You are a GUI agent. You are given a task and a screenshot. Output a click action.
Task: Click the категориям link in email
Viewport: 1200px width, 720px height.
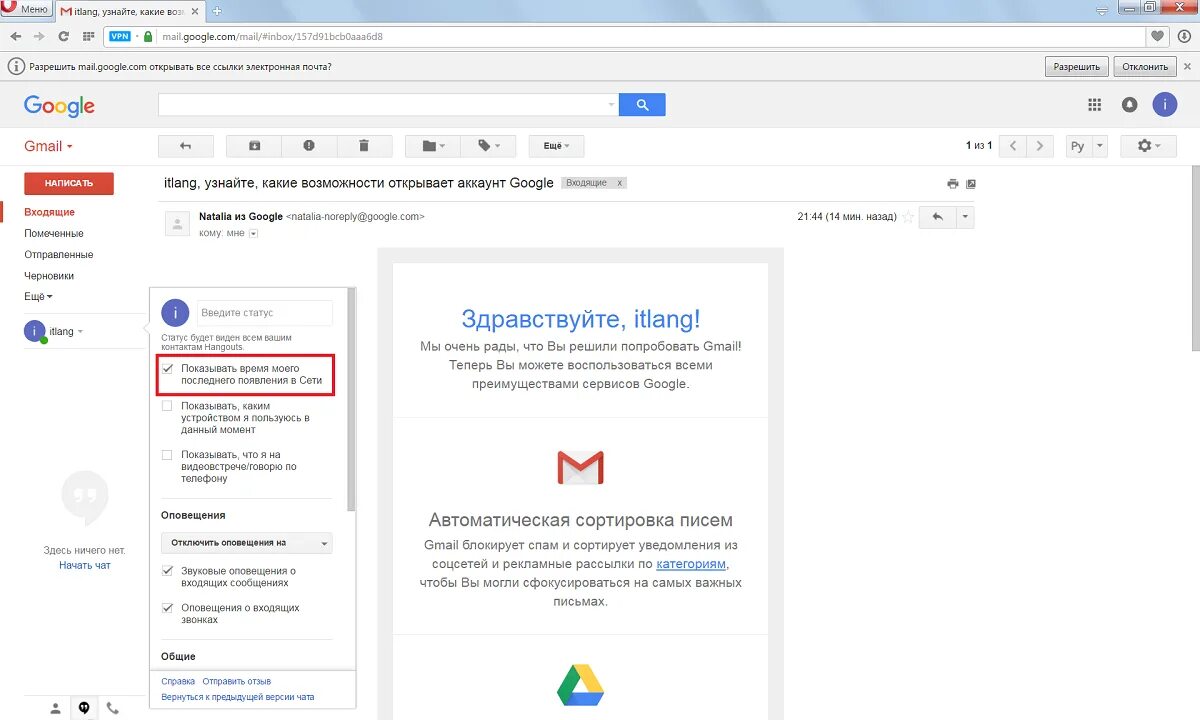[x=691, y=564]
